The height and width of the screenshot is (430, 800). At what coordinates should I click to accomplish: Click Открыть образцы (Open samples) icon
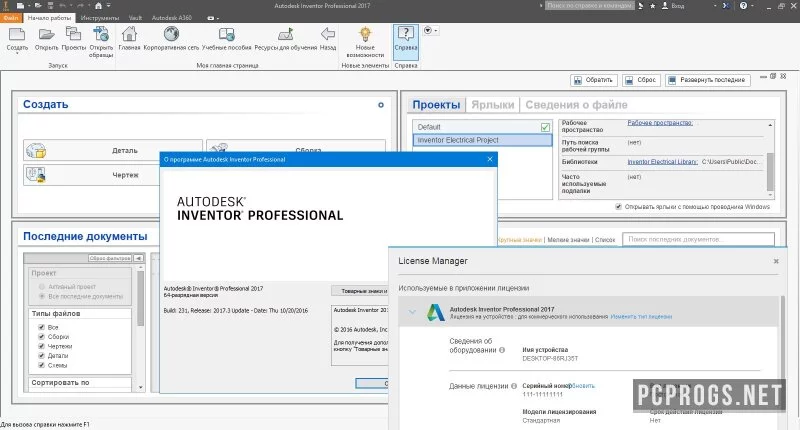101,34
